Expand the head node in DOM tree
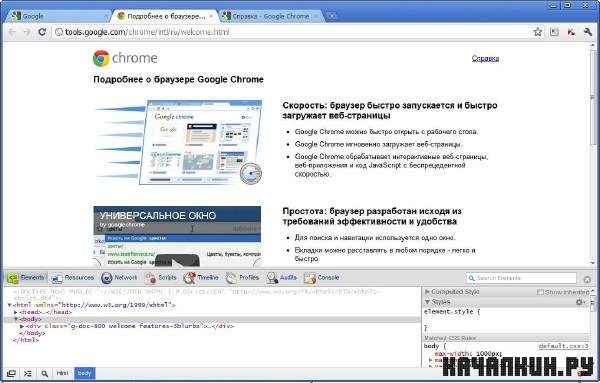The height and width of the screenshot is (383, 600). tap(16, 312)
